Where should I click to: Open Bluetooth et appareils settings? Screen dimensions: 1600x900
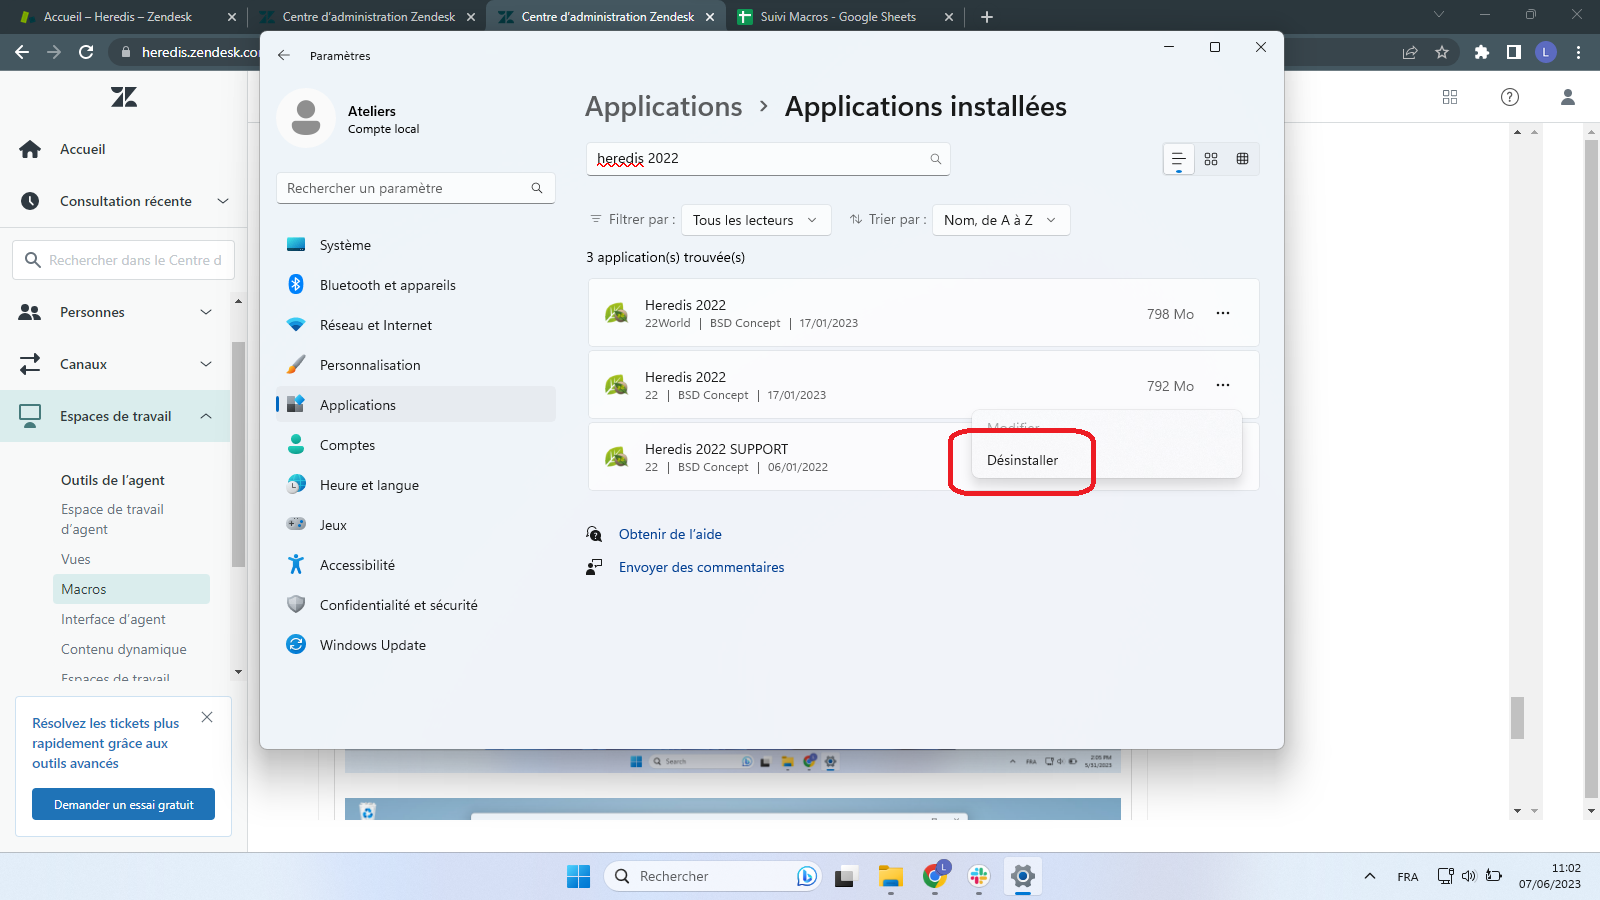(x=387, y=285)
